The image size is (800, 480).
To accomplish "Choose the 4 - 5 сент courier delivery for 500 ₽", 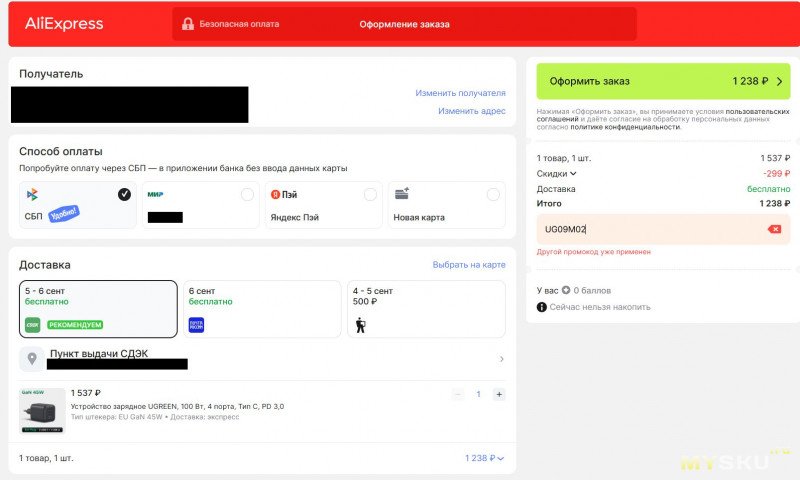I will (x=426, y=309).
